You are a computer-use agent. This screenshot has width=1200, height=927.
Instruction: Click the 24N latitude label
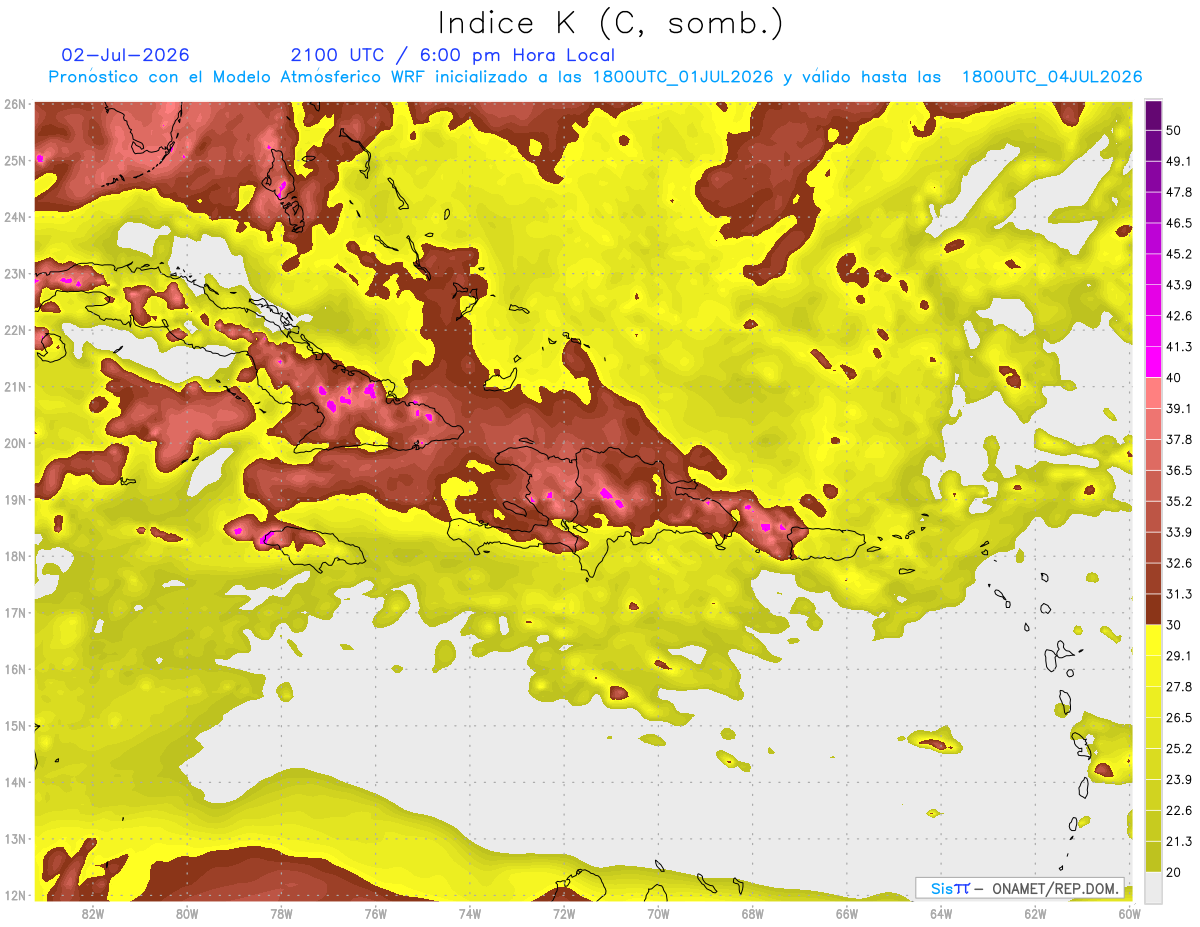coord(14,217)
